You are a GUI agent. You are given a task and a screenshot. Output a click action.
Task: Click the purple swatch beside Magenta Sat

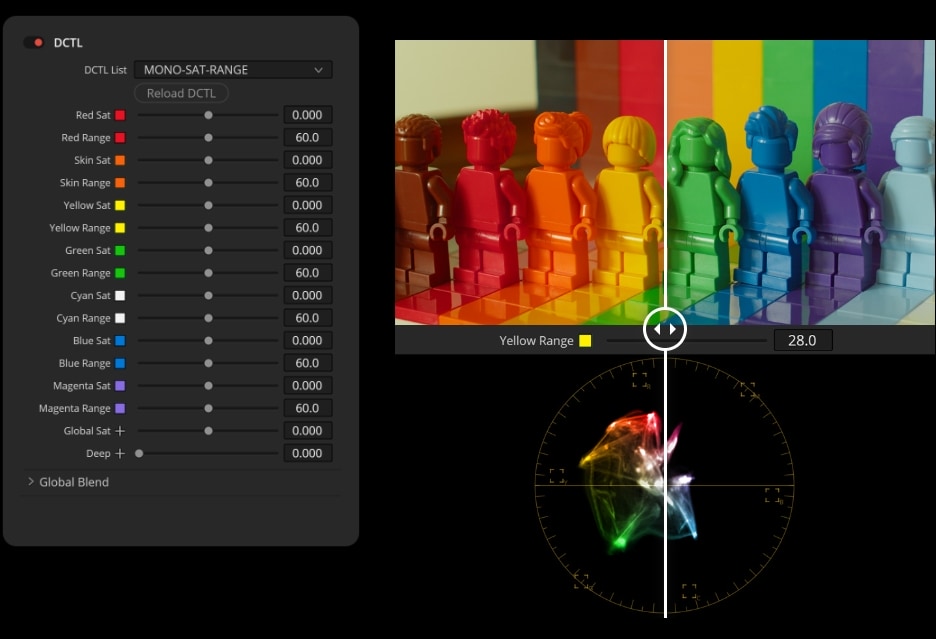pyautogui.click(x=120, y=386)
